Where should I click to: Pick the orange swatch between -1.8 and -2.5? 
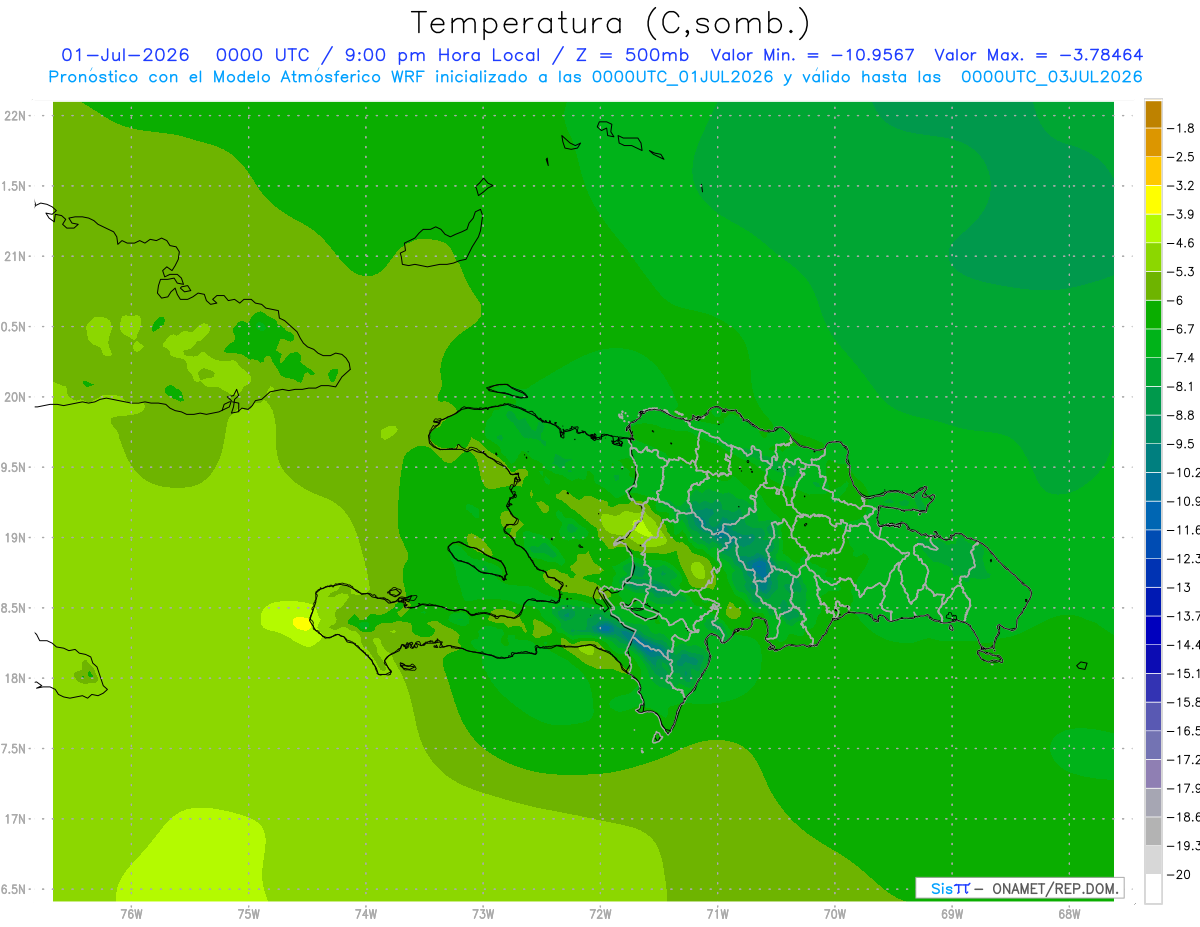(1153, 143)
